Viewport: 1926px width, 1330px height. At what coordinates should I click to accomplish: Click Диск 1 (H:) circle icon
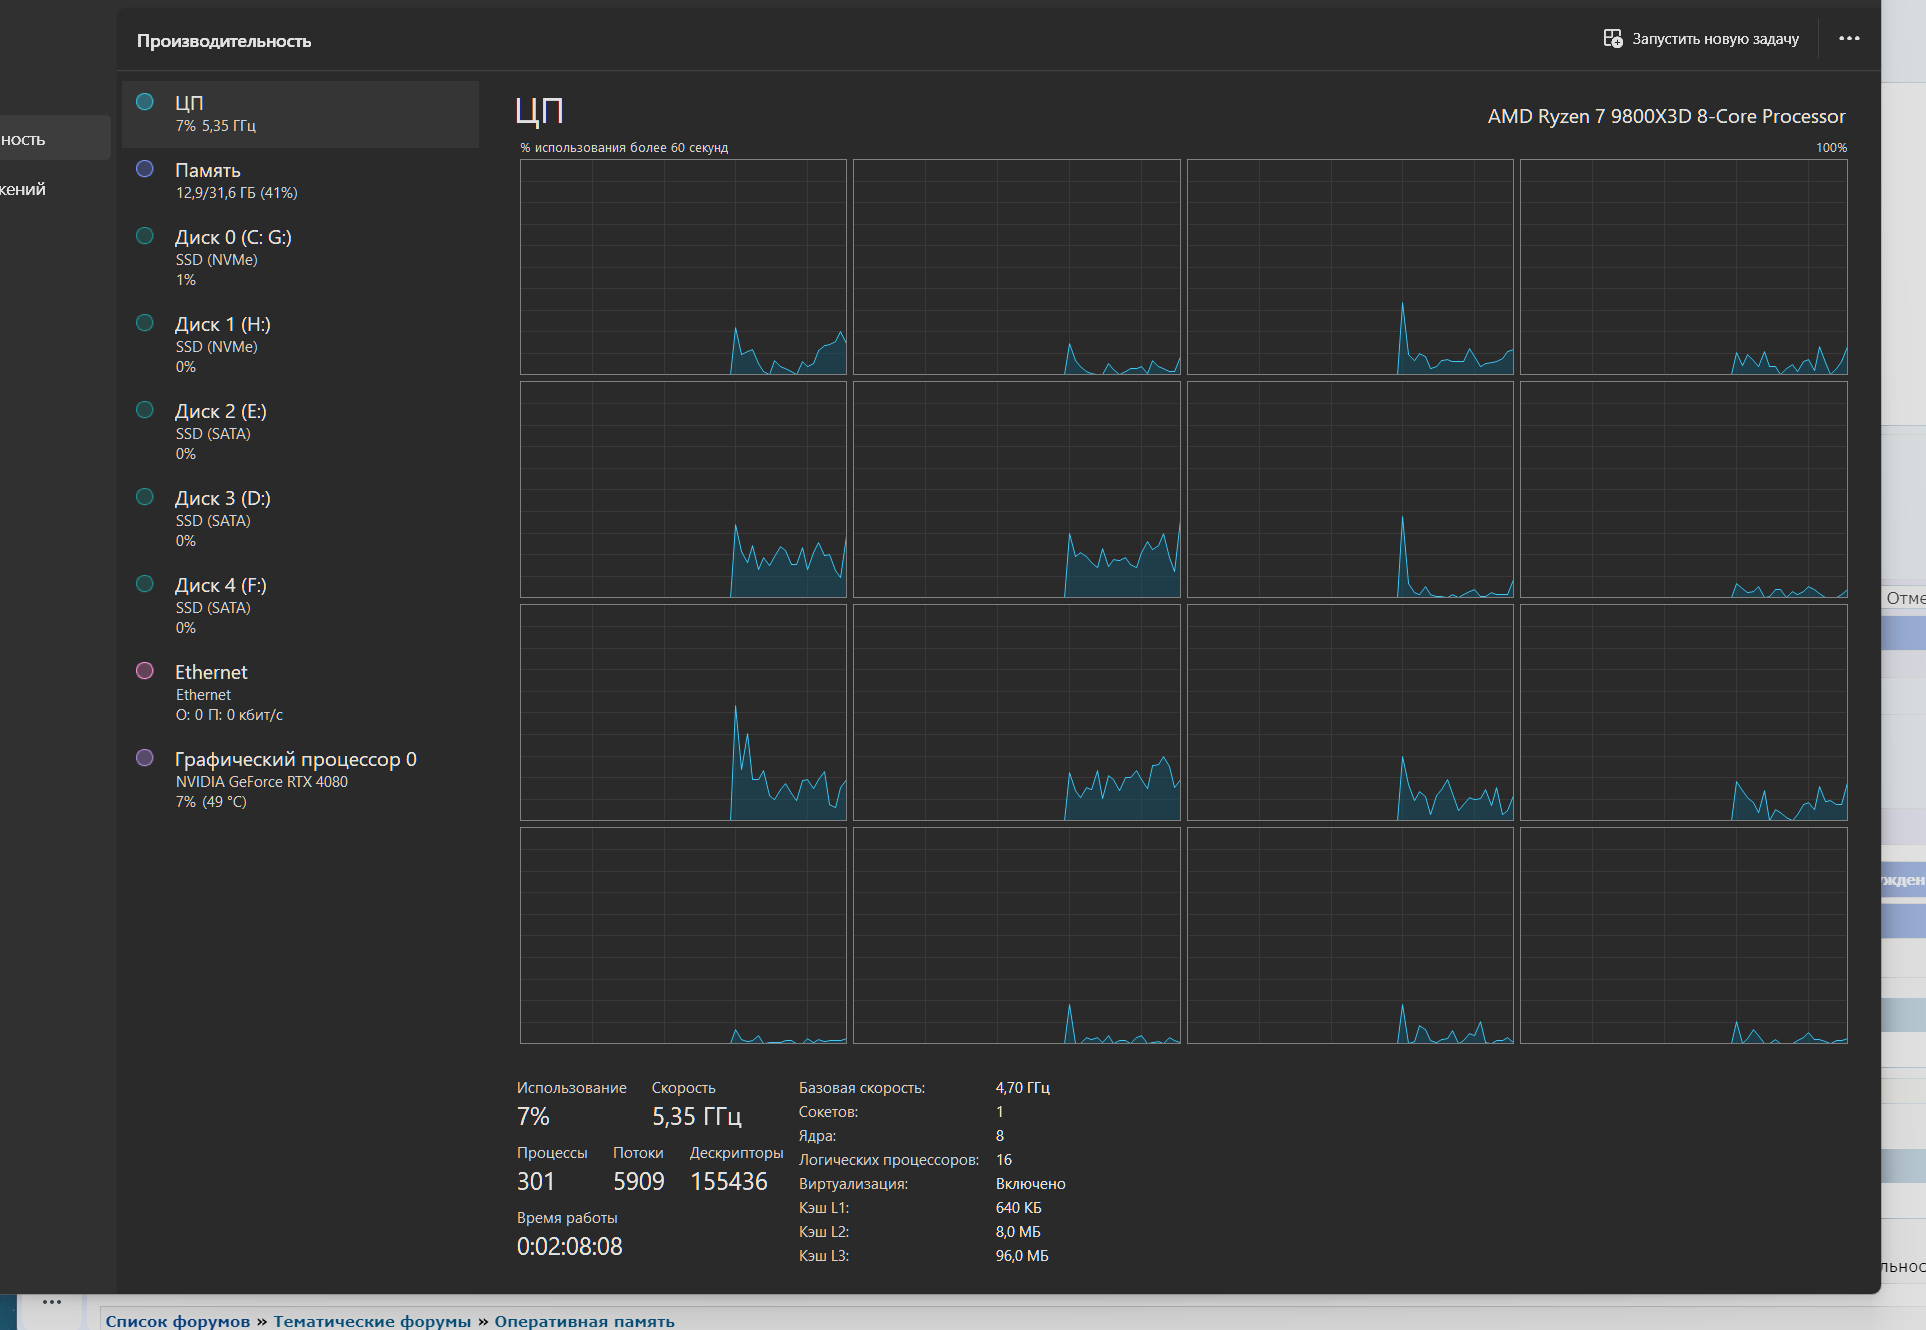[x=145, y=323]
